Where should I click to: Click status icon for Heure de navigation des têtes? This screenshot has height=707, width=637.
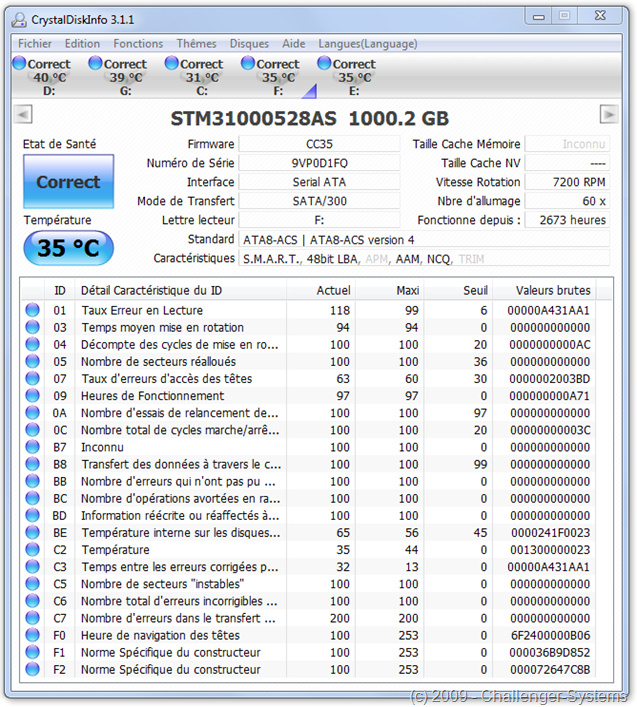tap(32, 636)
